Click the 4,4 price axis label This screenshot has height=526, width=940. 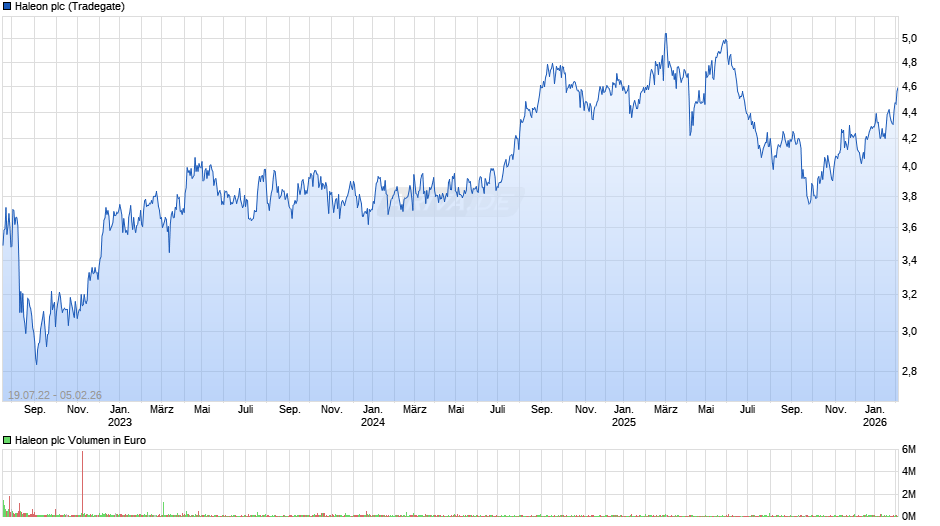(909, 112)
